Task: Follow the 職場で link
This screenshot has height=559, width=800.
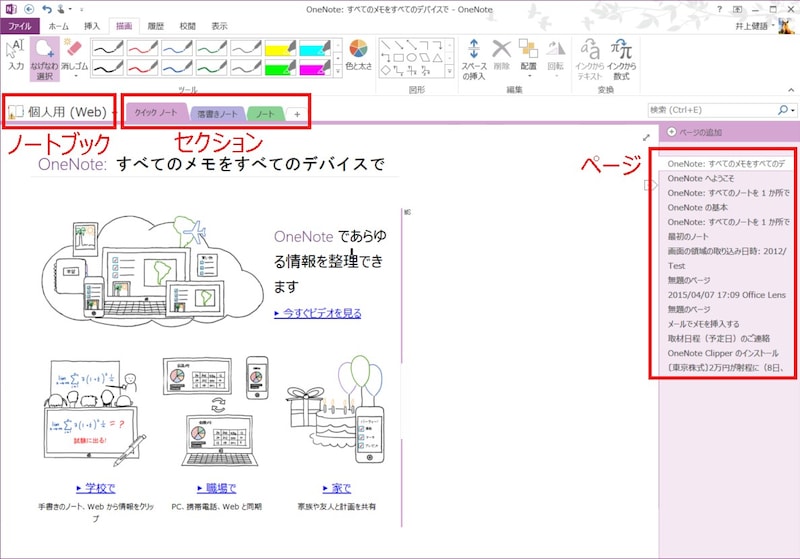Action: tap(216, 488)
